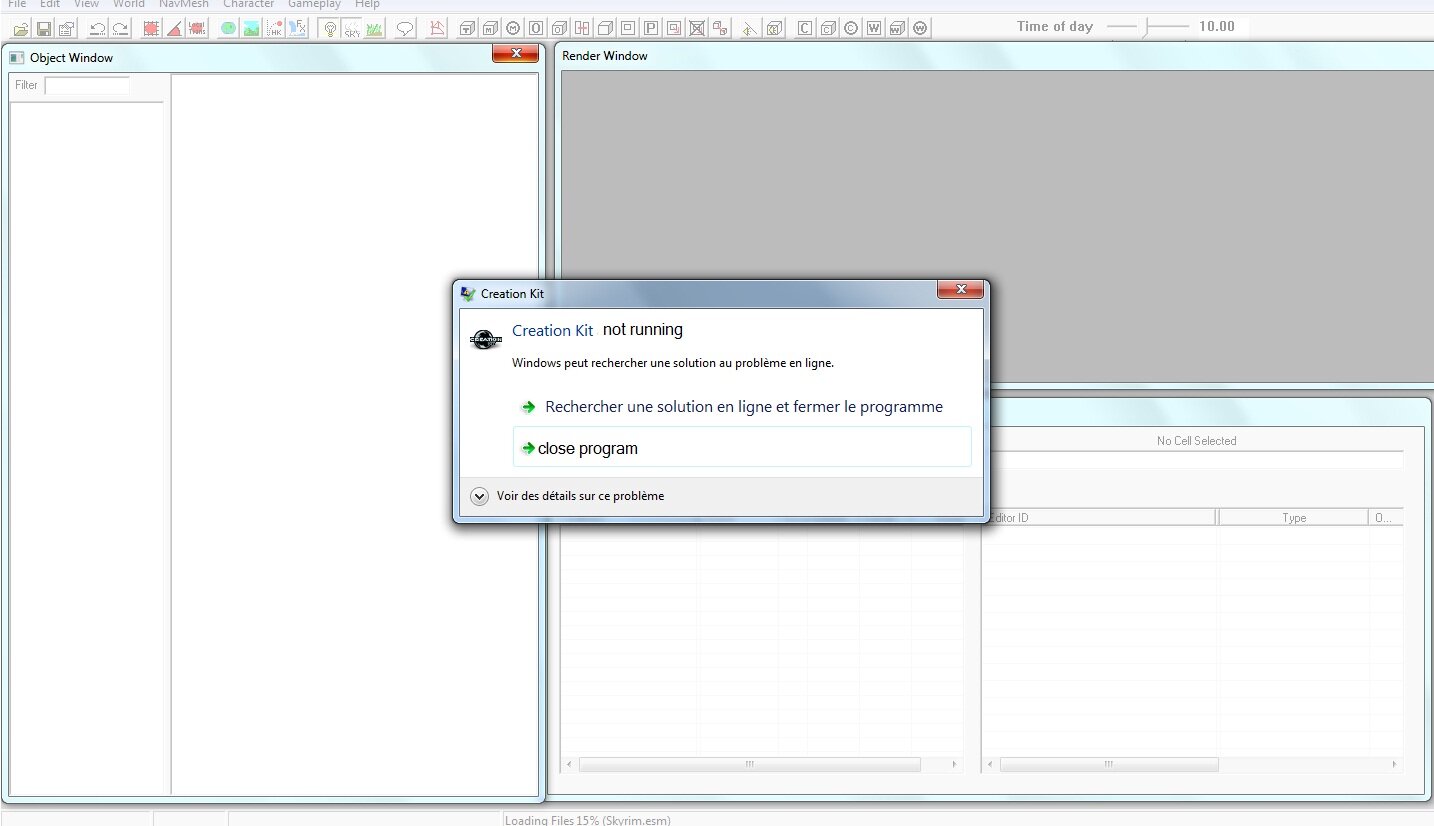Toggle the SKY toolbar icon
The width and height of the screenshot is (1434, 826).
[x=352, y=28]
